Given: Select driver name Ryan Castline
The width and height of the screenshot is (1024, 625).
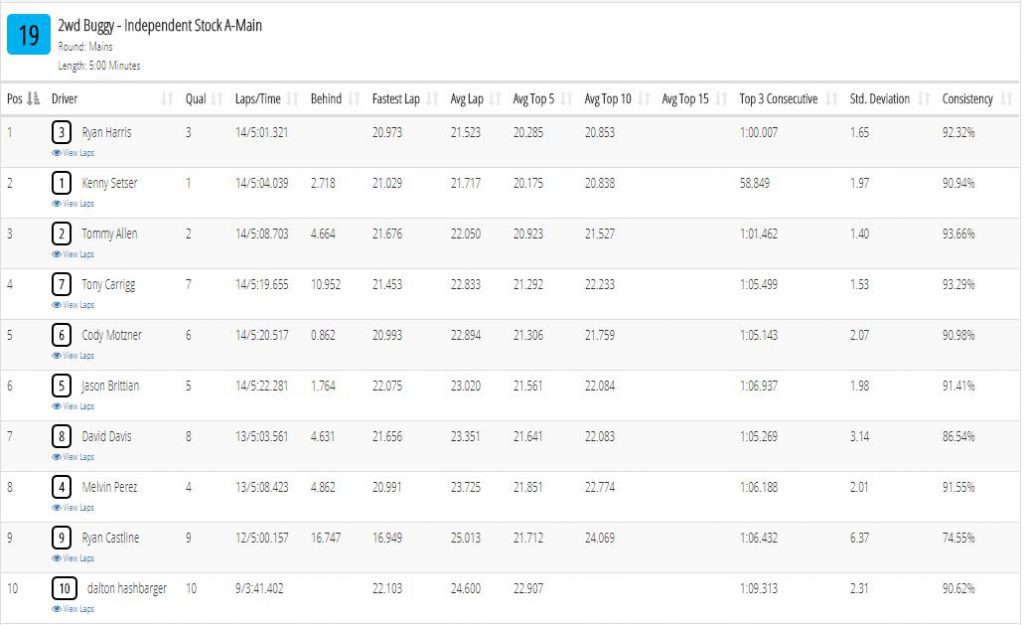Looking at the screenshot, I should 110,538.
